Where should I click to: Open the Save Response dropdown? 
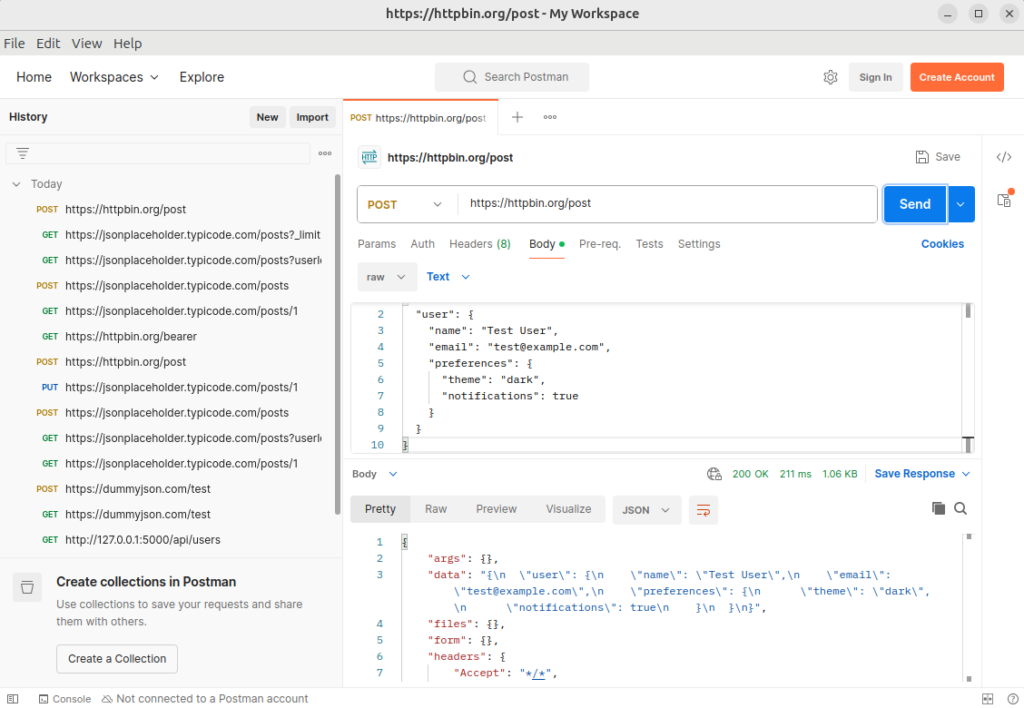coord(922,474)
